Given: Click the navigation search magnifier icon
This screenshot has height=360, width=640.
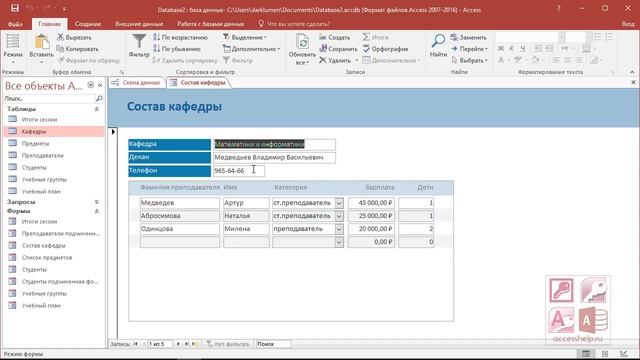Looking at the screenshot, I should [99, 98].
